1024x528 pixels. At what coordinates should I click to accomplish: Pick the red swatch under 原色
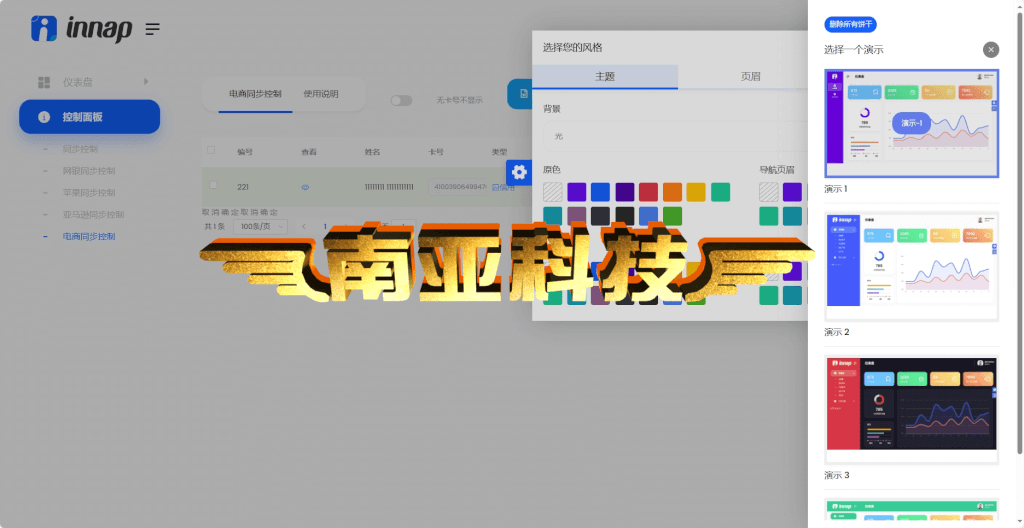click(648, 192)
